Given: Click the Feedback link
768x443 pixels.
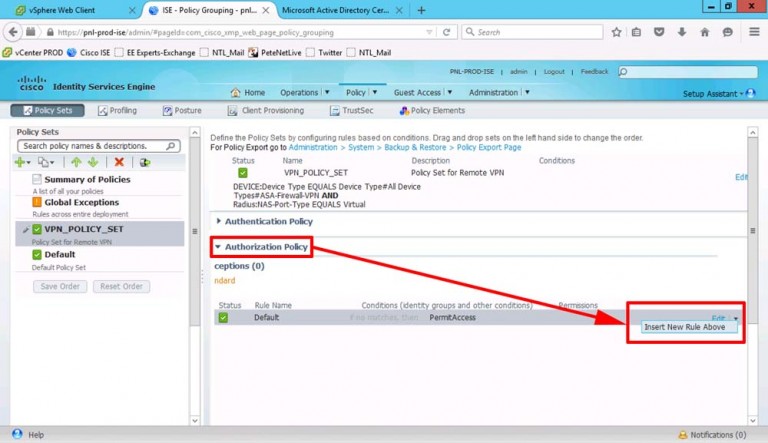Looking at the screenshot, I should pyautogui.click(x=594, y=72).
